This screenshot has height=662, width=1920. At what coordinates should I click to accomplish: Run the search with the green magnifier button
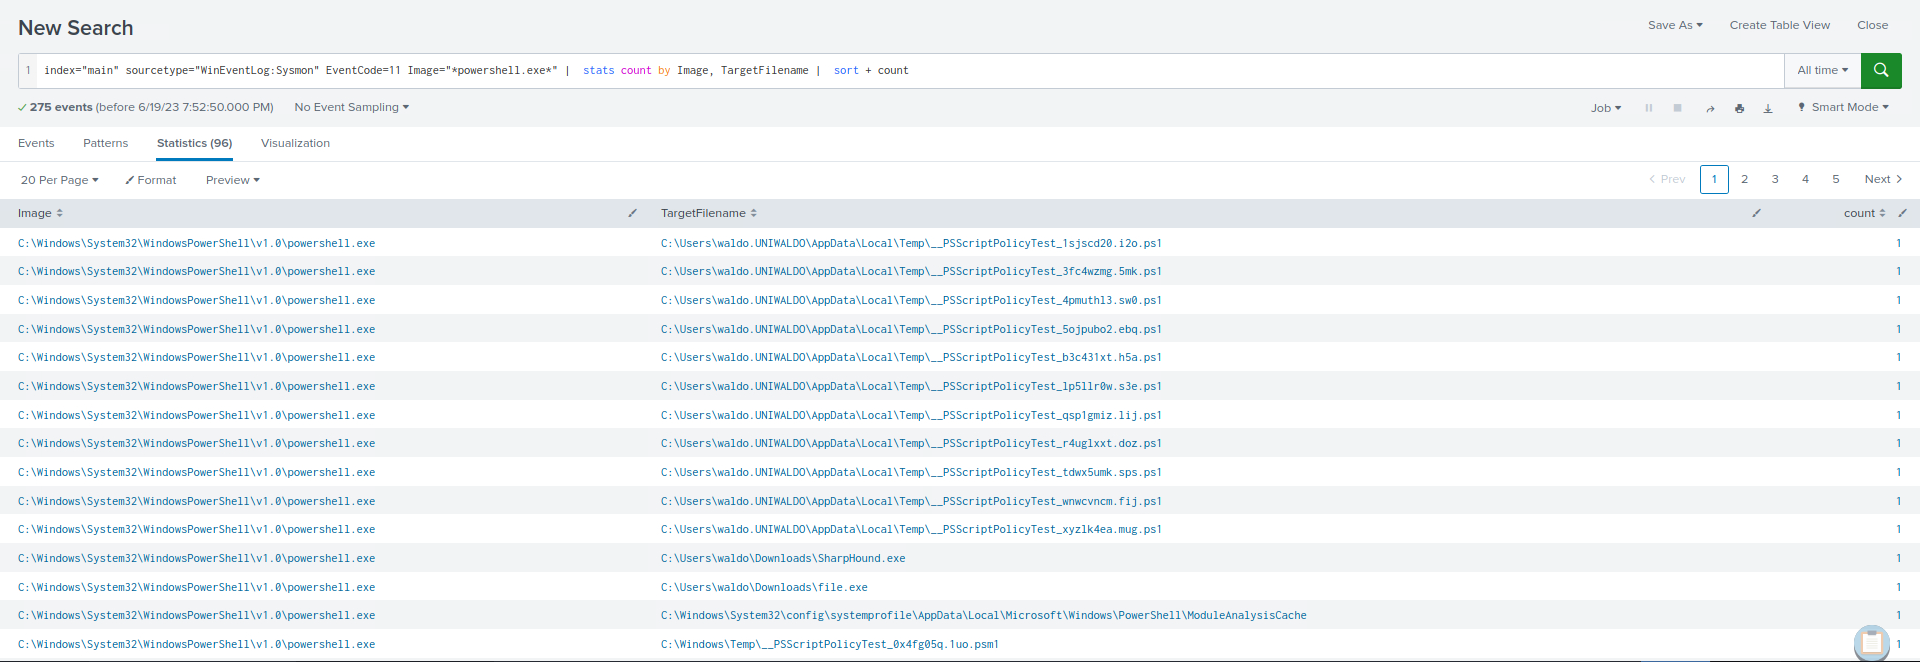coord(1880,70)
